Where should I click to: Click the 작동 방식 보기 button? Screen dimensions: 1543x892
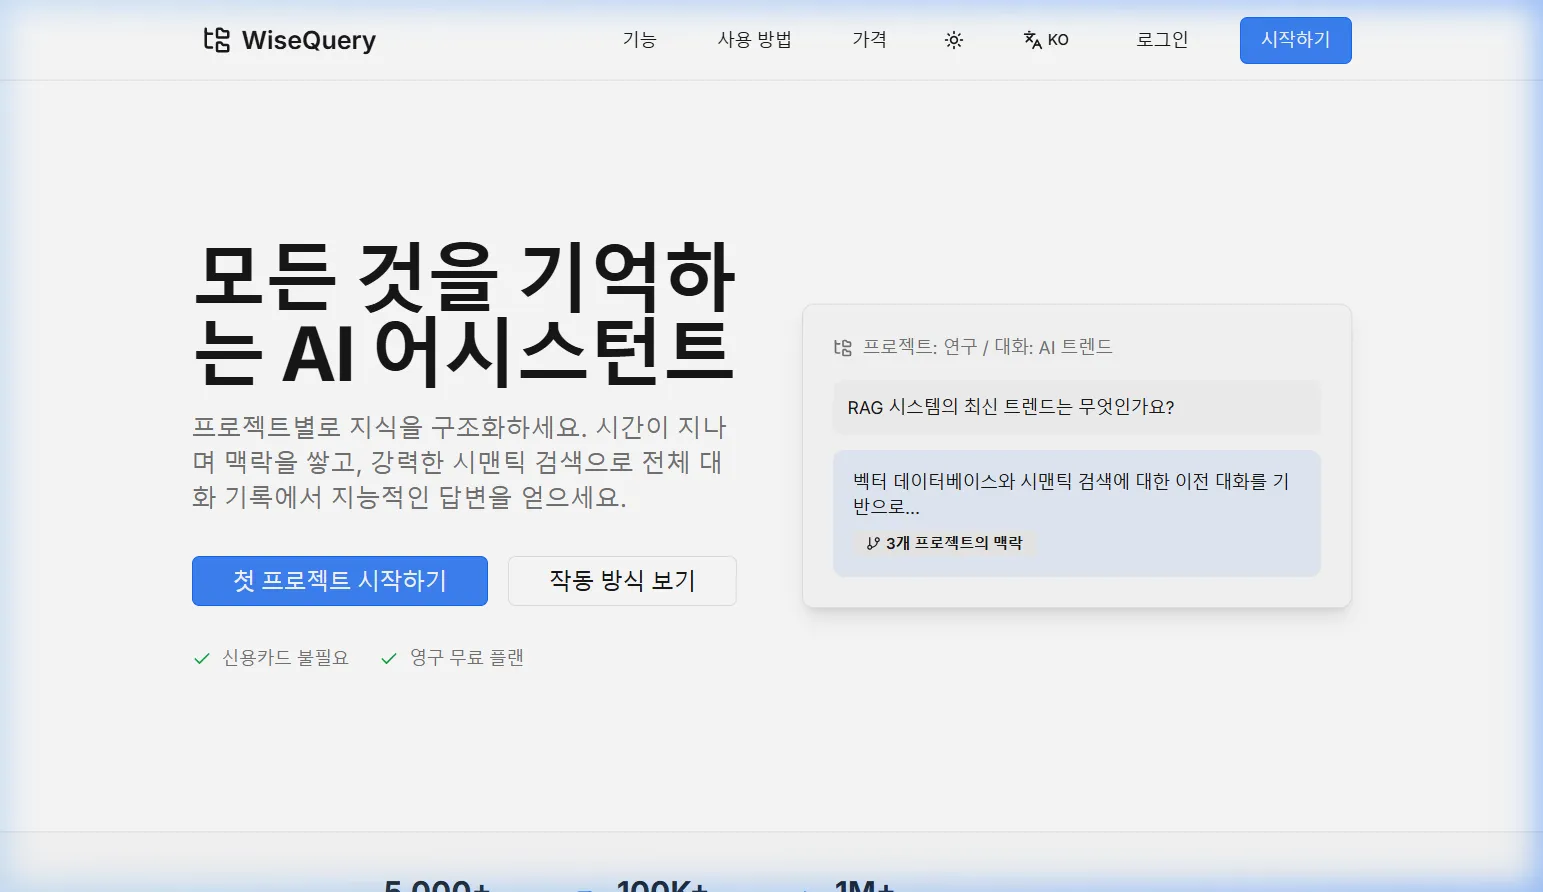coord(622,581)
